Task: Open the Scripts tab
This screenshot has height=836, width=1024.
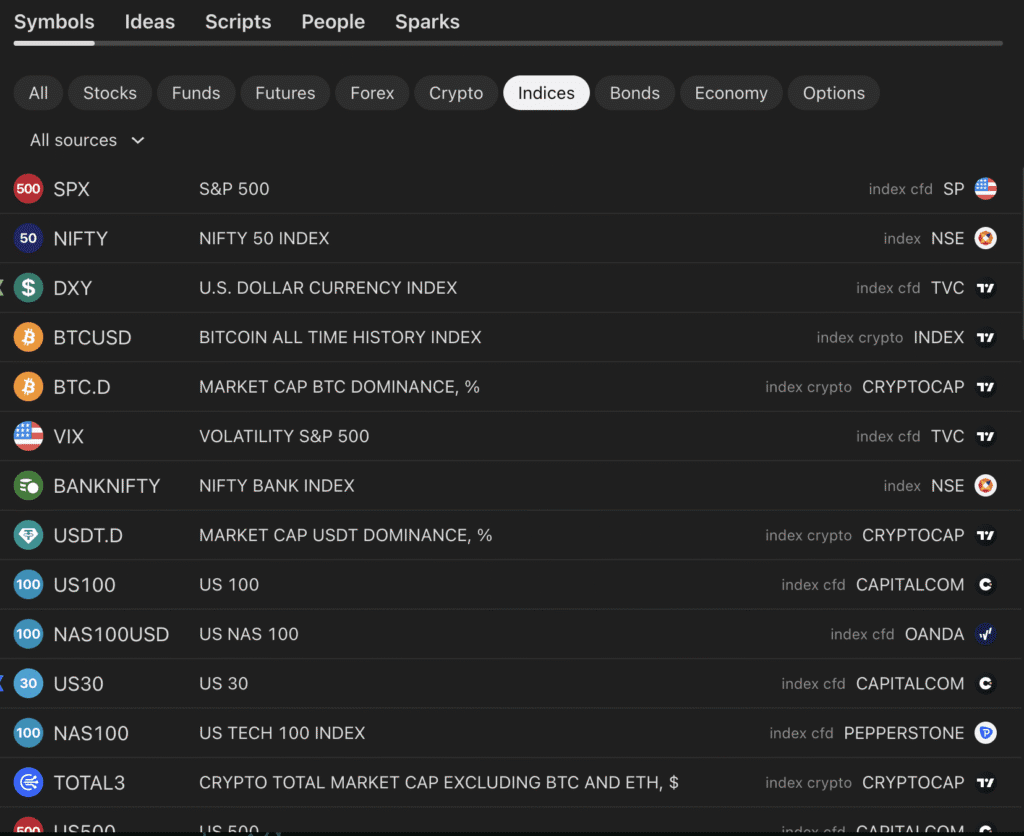Action: (238, 22)
